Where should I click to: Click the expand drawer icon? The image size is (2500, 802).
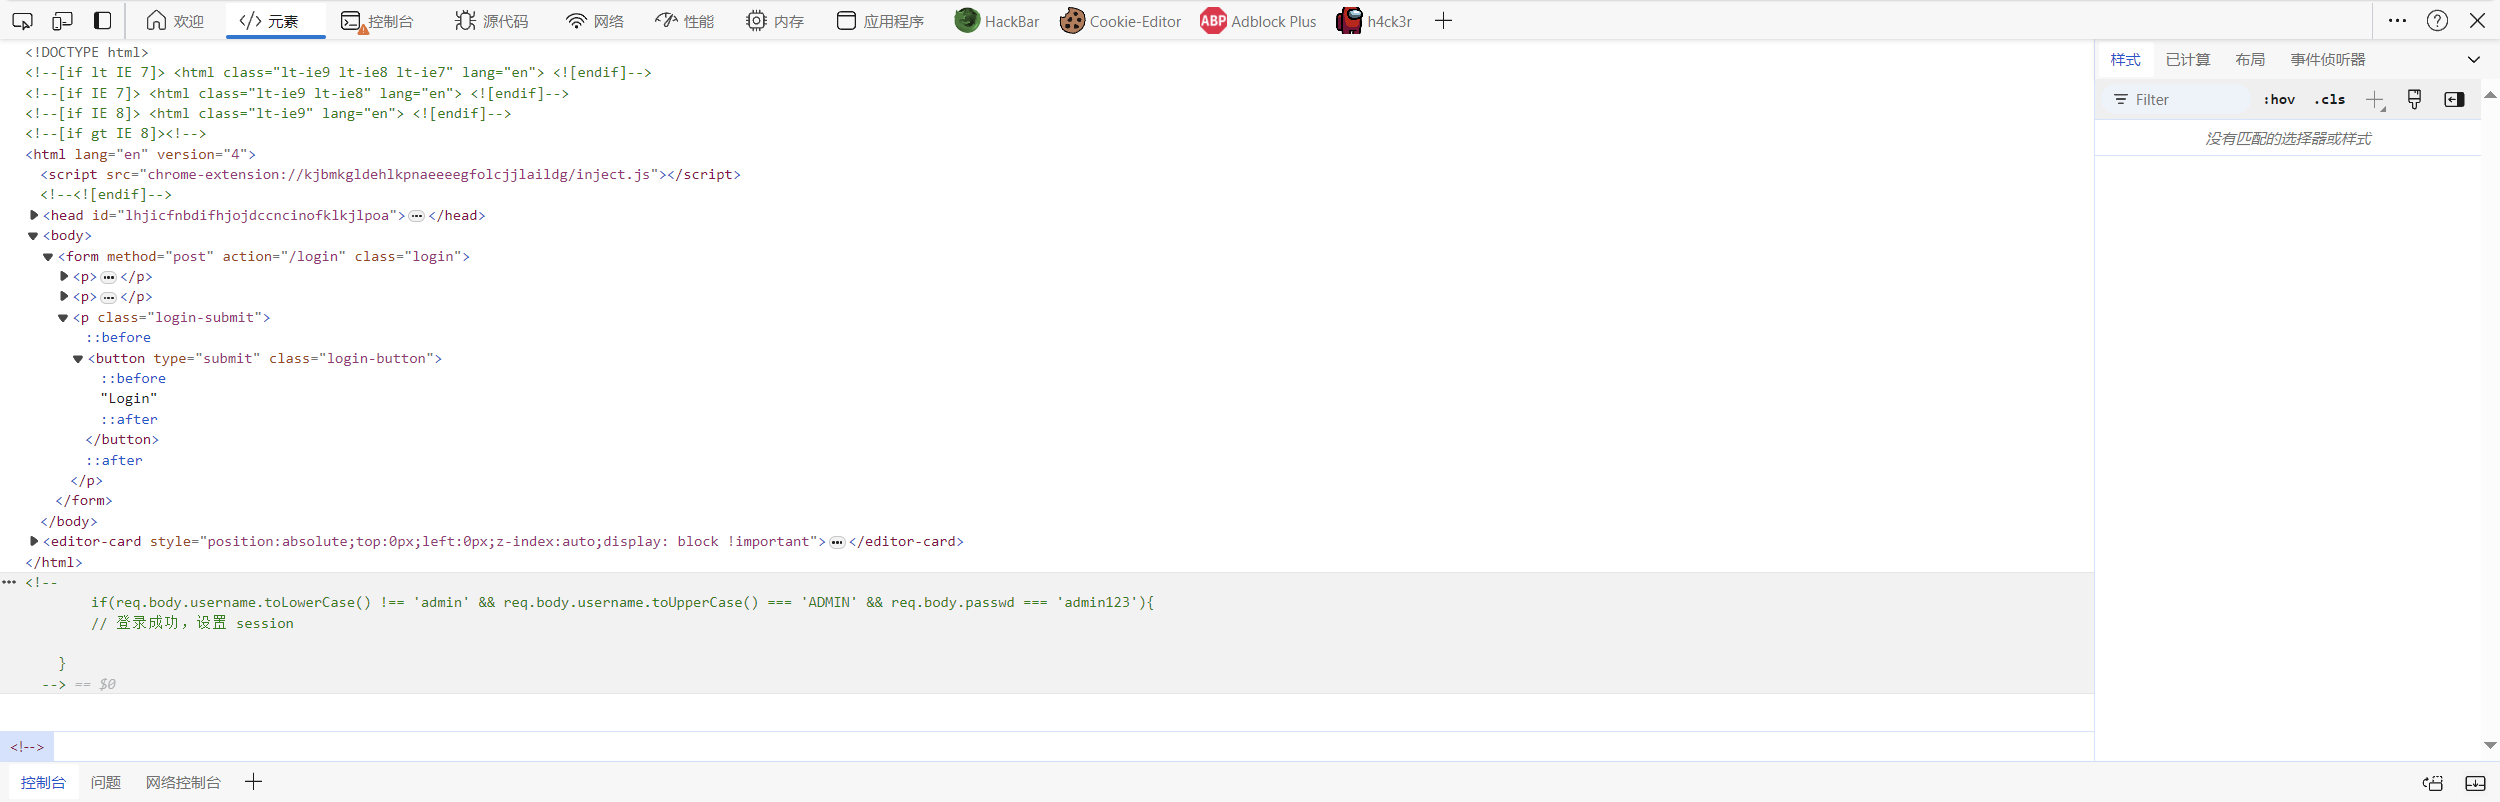[x=2475, y=783]
